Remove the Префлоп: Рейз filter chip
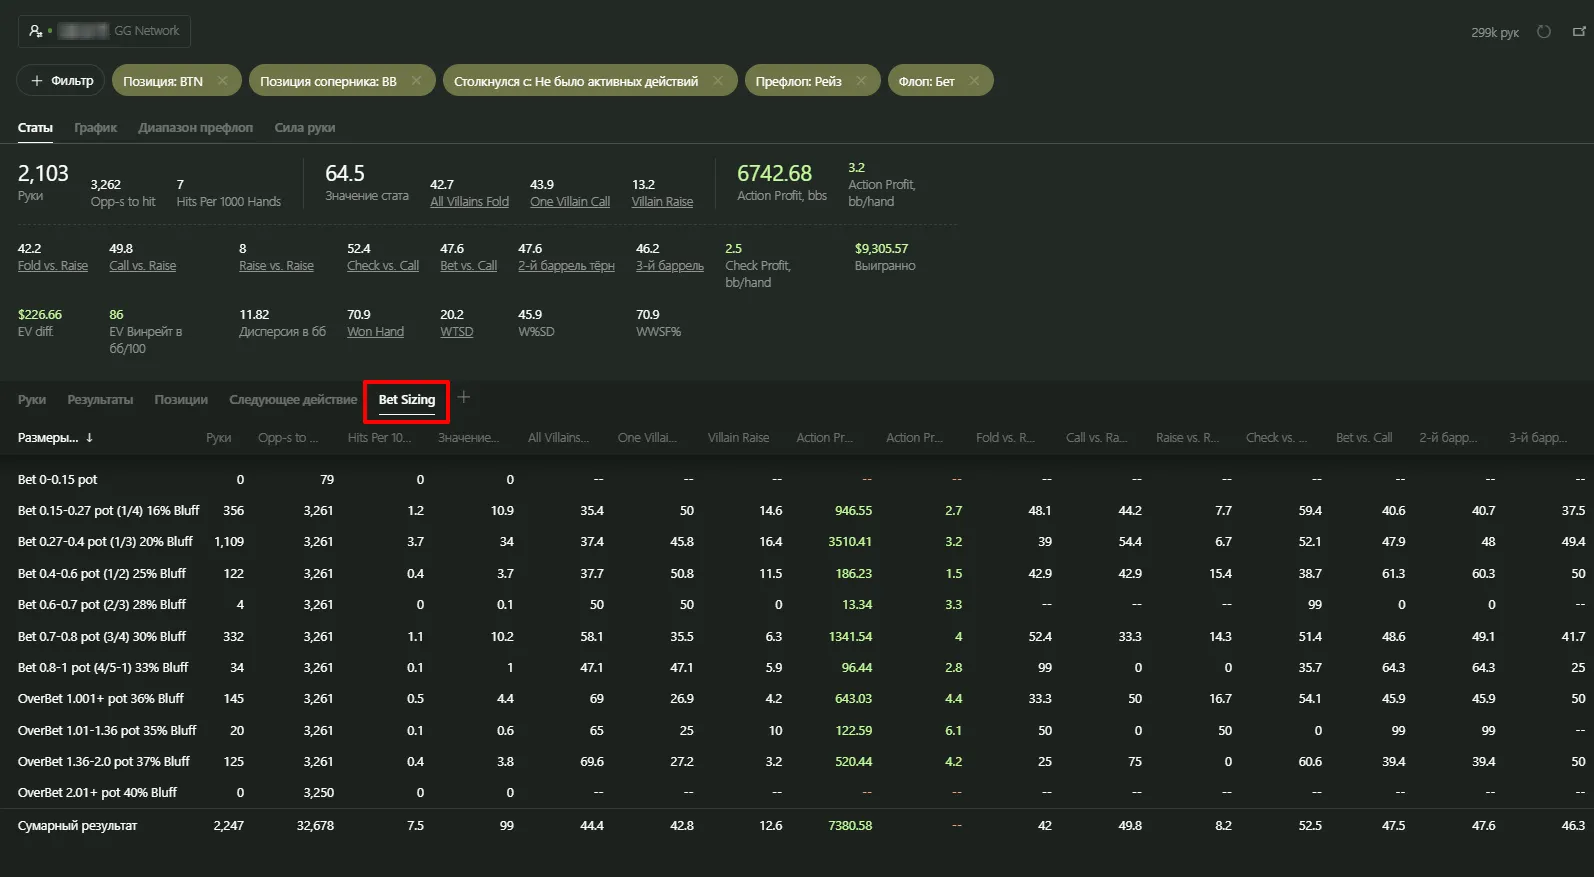 861,81
